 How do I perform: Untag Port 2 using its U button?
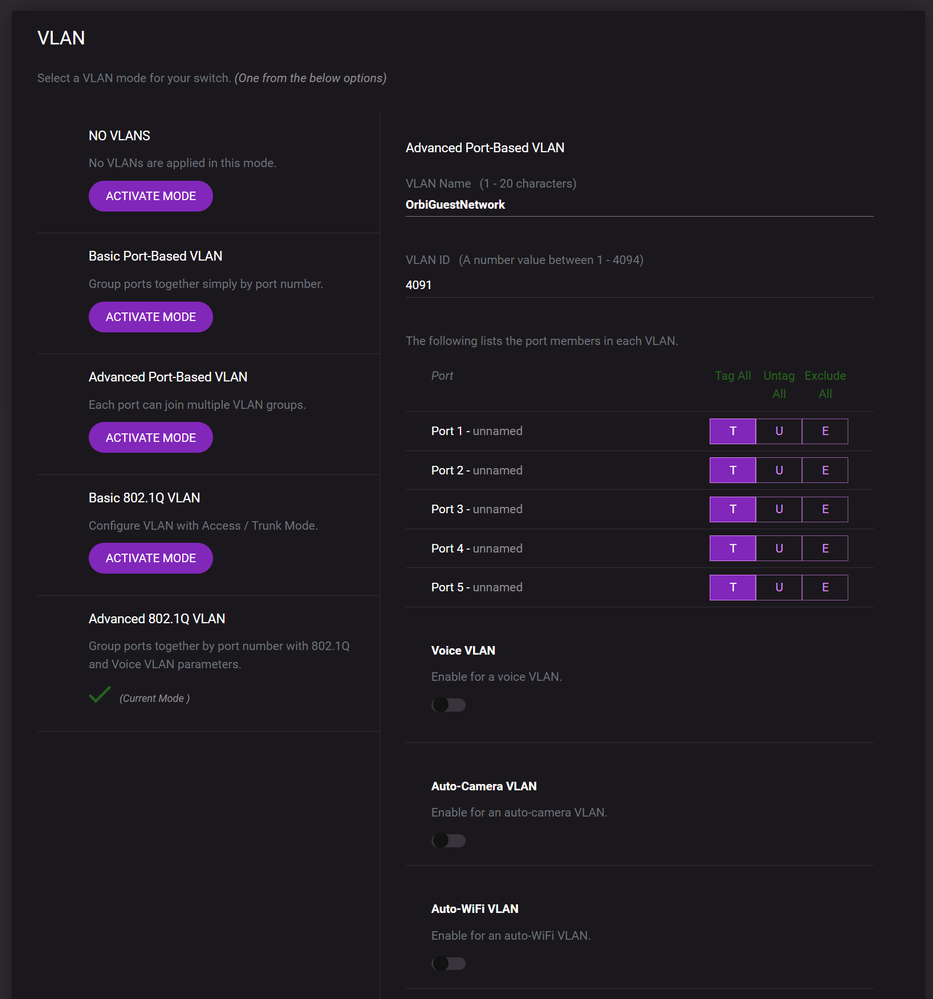click(x=778, y=470)
